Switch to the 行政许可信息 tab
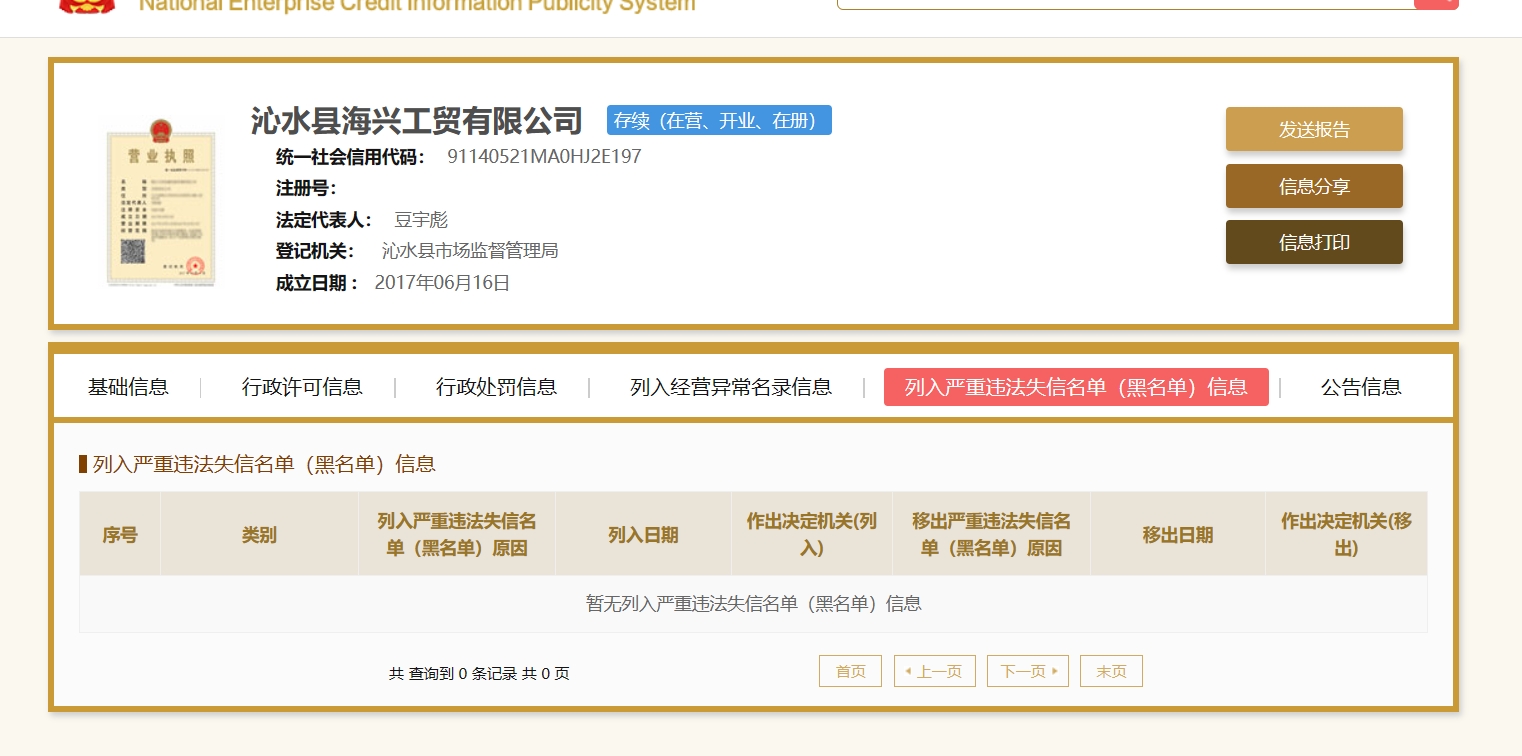Viewport: 1522px width, 756px height. point(302,387)
